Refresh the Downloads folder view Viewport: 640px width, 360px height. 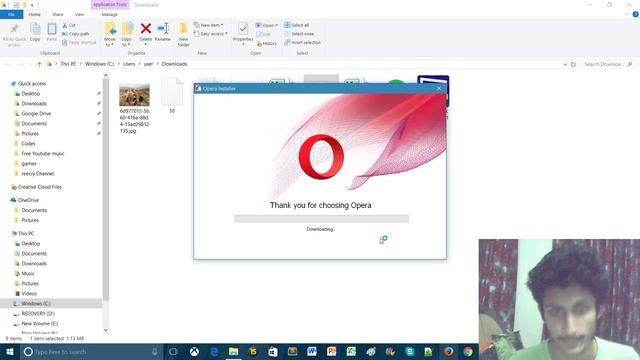pyautogui.click(x=573, y=64)
